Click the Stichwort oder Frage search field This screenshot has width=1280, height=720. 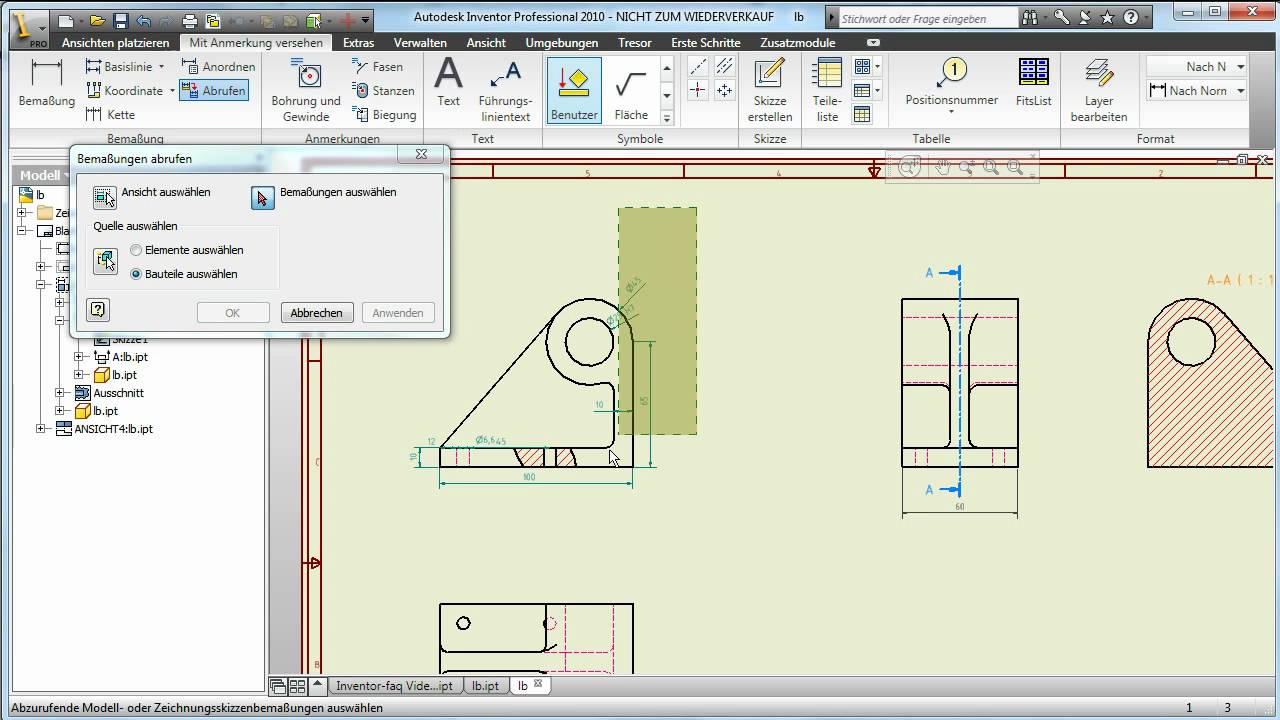click(926, 18)
